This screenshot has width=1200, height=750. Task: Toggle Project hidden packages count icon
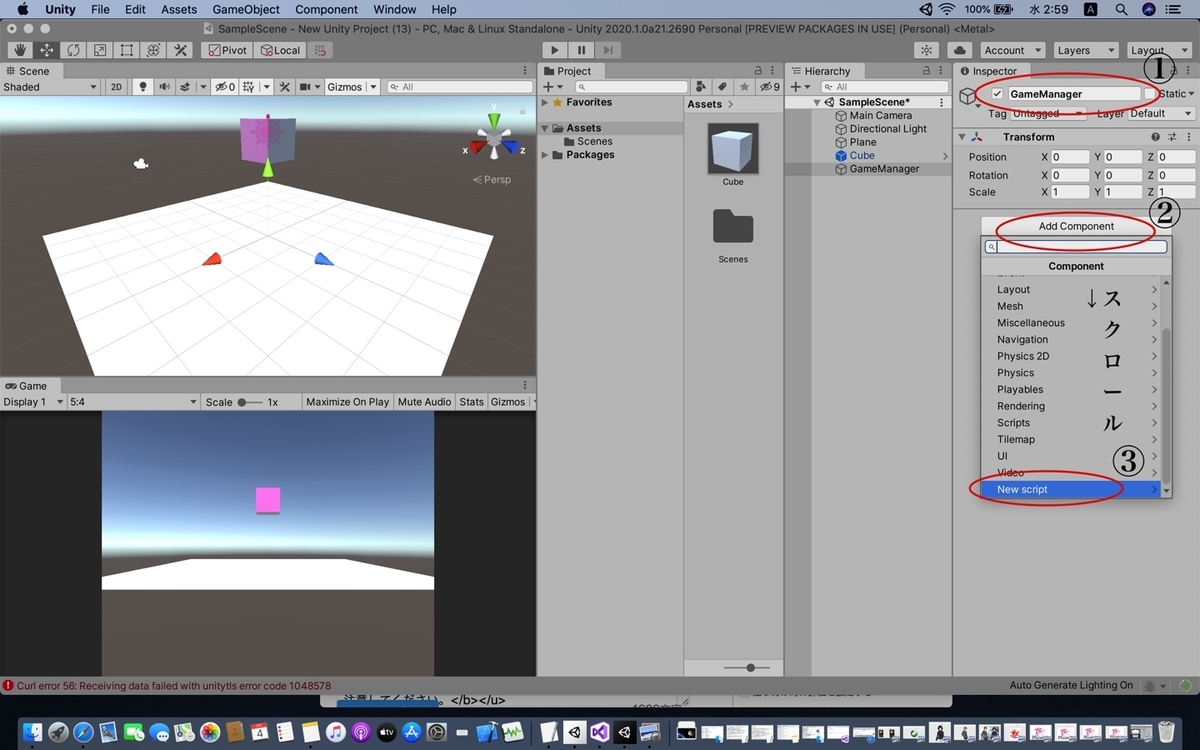[x=768, y=87]
